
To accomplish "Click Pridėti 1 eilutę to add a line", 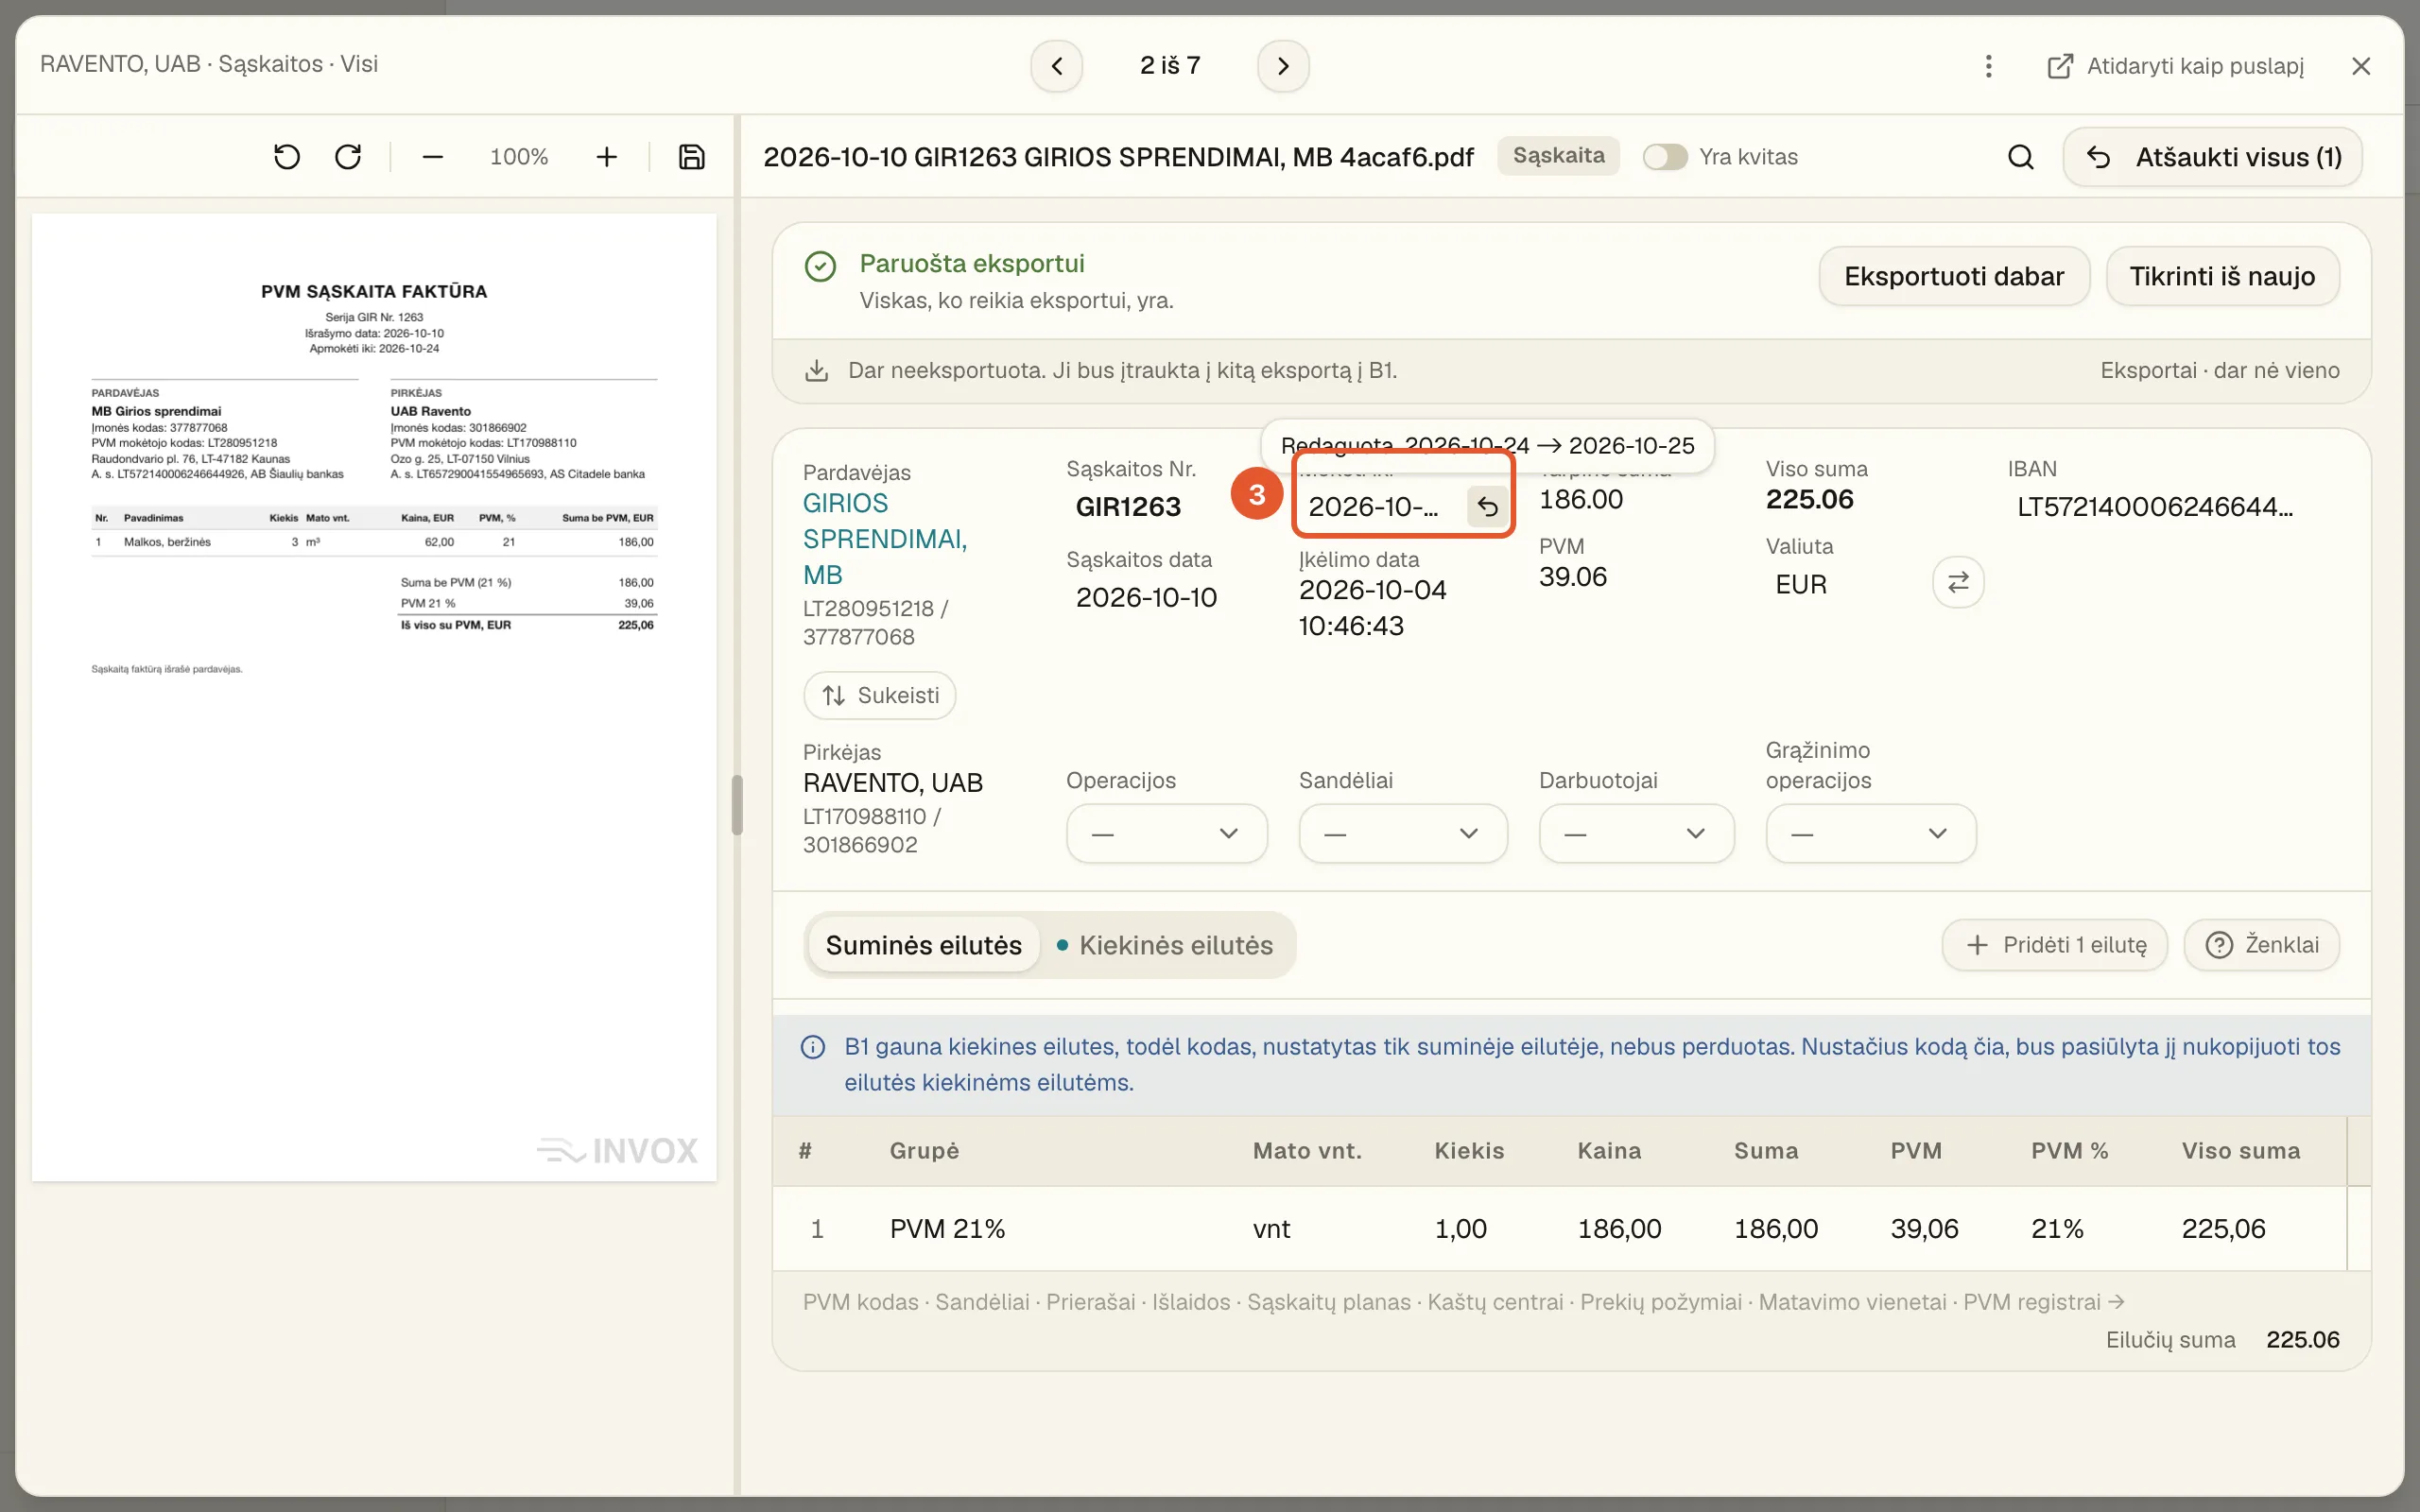I will point(2054,945).
